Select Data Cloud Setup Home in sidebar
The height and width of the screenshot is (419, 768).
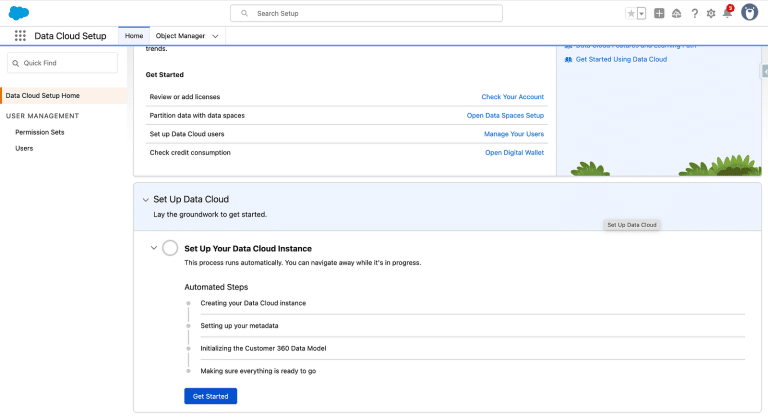click(64, 96)
